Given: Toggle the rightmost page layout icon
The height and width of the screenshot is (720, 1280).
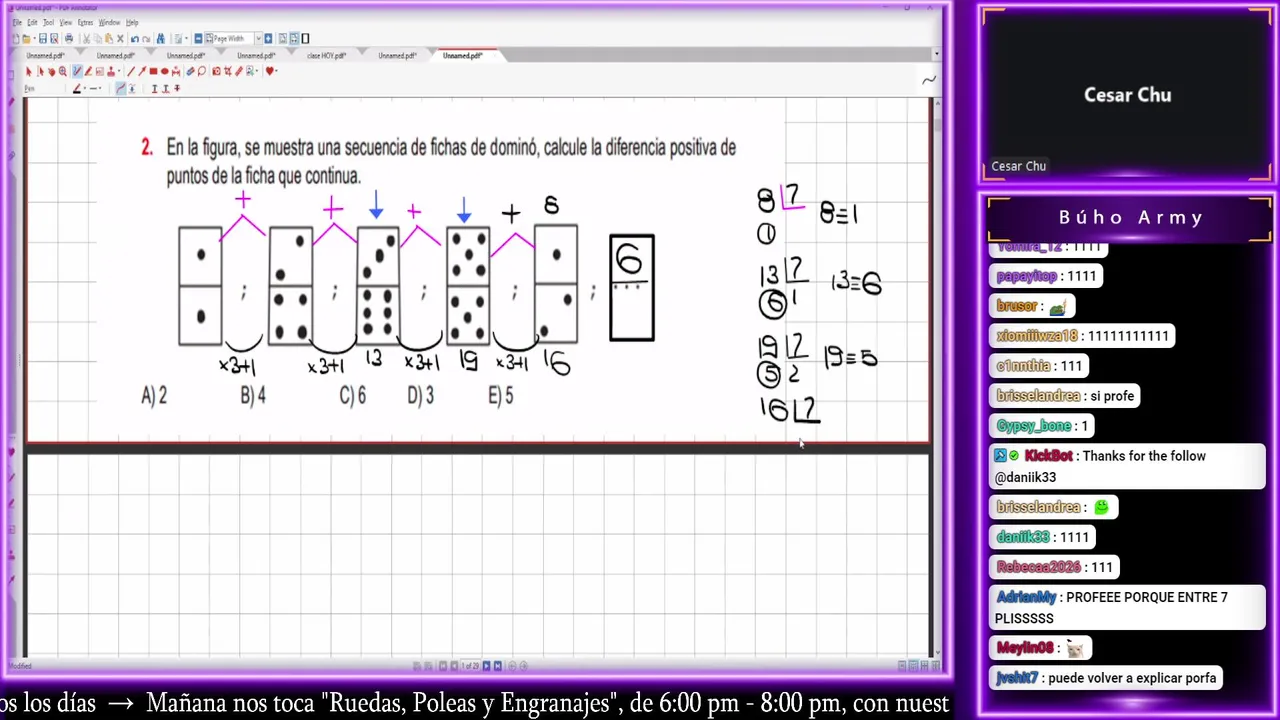Looking at the screenshot, I should (935, 665).
